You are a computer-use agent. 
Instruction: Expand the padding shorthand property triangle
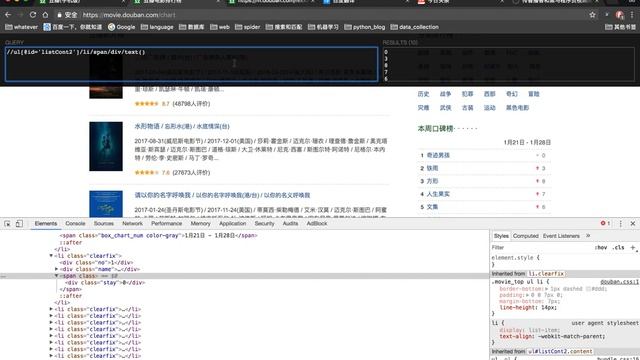pyautogui.click(x=528, y=295)
